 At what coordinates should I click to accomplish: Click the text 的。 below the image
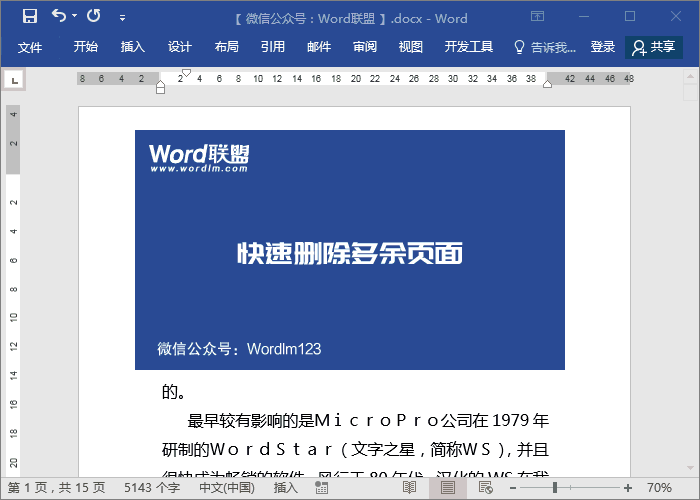[x=174, y=392]
